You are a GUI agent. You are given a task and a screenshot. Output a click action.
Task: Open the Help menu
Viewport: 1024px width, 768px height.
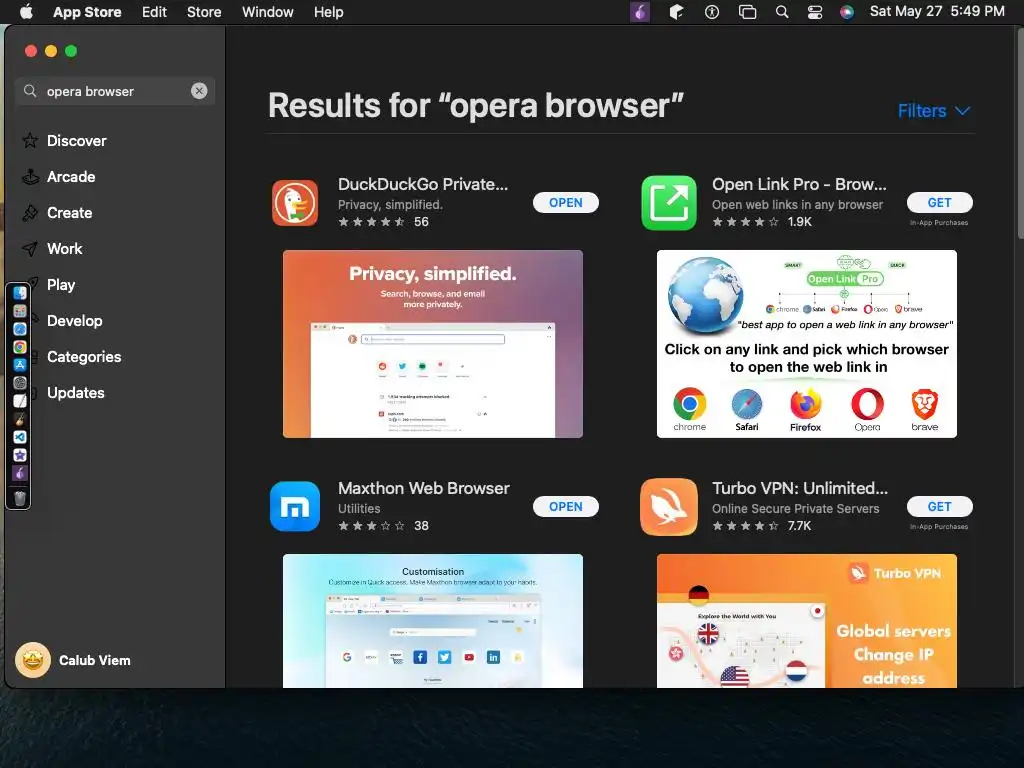[x=328, y=12]
